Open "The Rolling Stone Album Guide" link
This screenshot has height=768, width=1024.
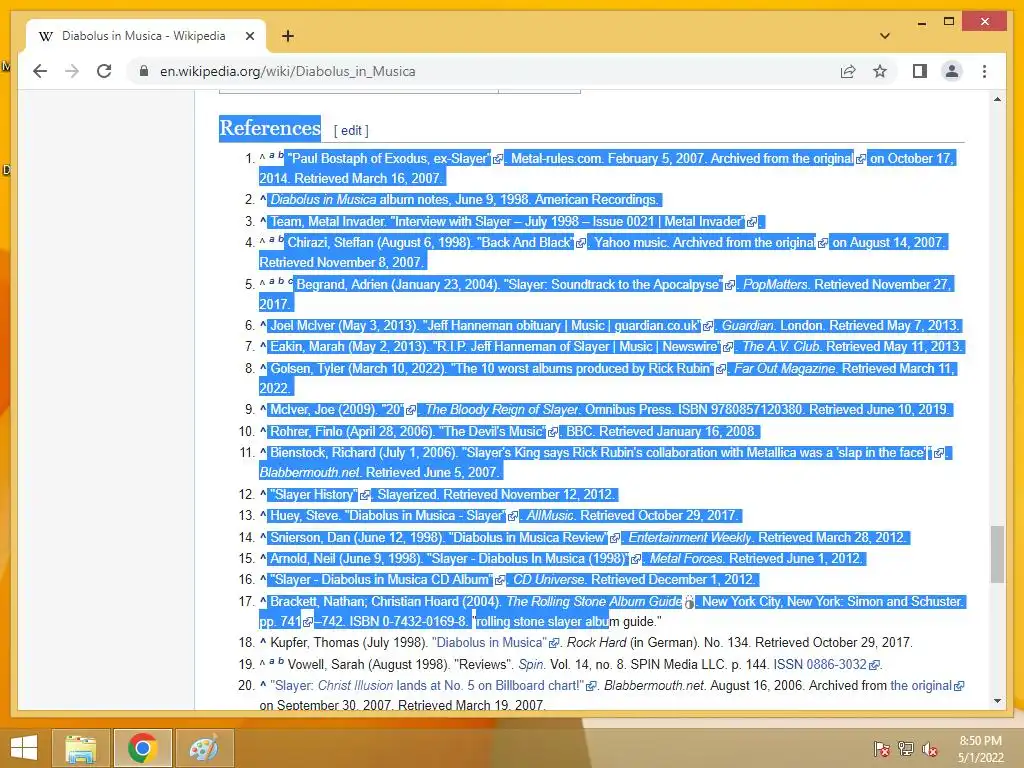pos(594,601)
